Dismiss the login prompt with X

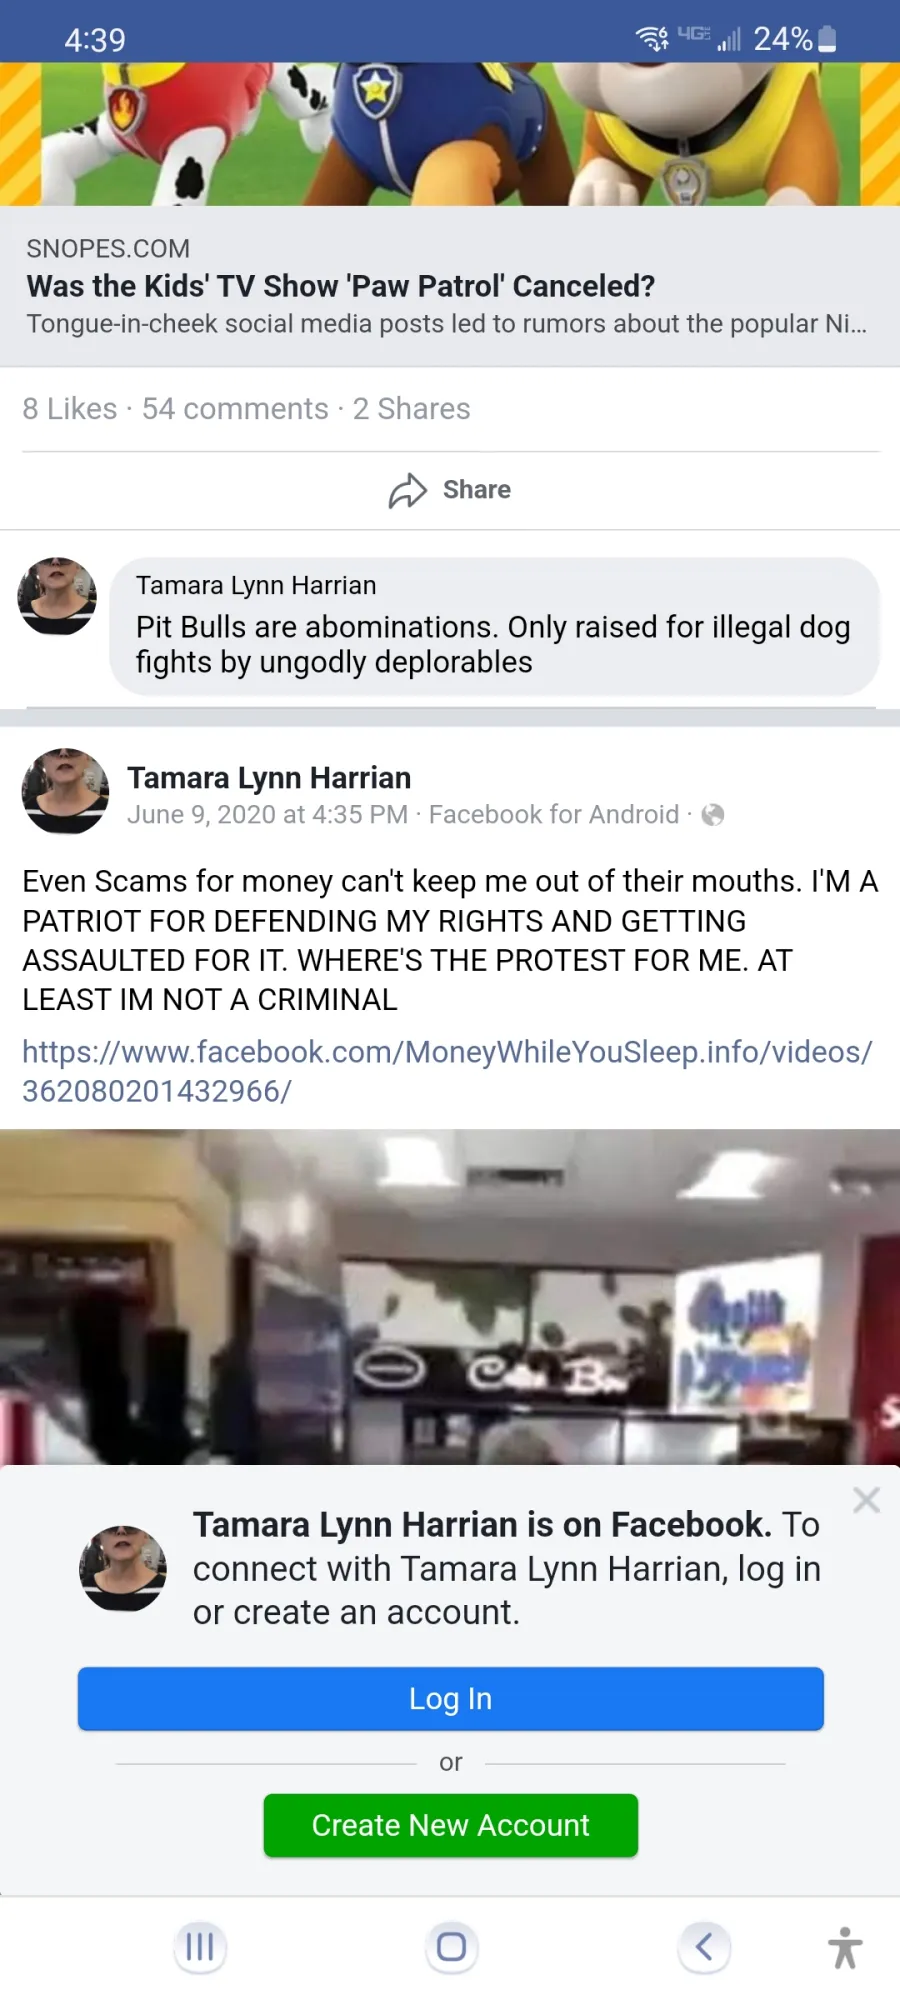(866, 1500)
